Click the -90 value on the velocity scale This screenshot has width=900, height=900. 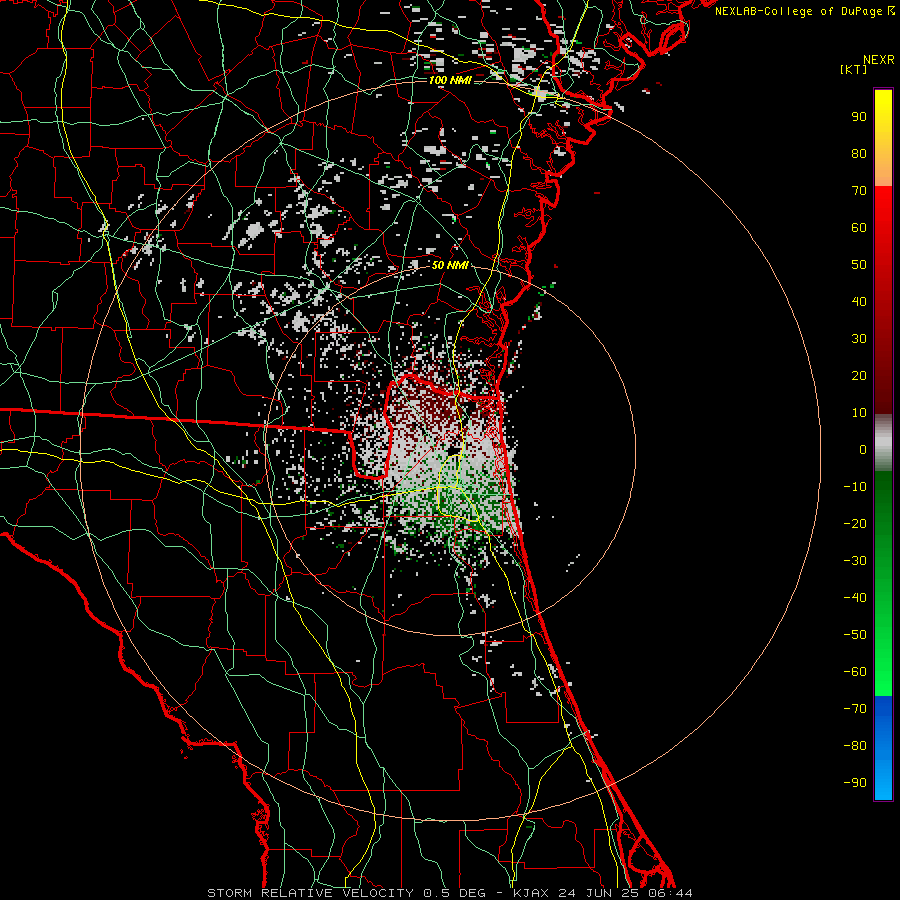coord(855,782)
